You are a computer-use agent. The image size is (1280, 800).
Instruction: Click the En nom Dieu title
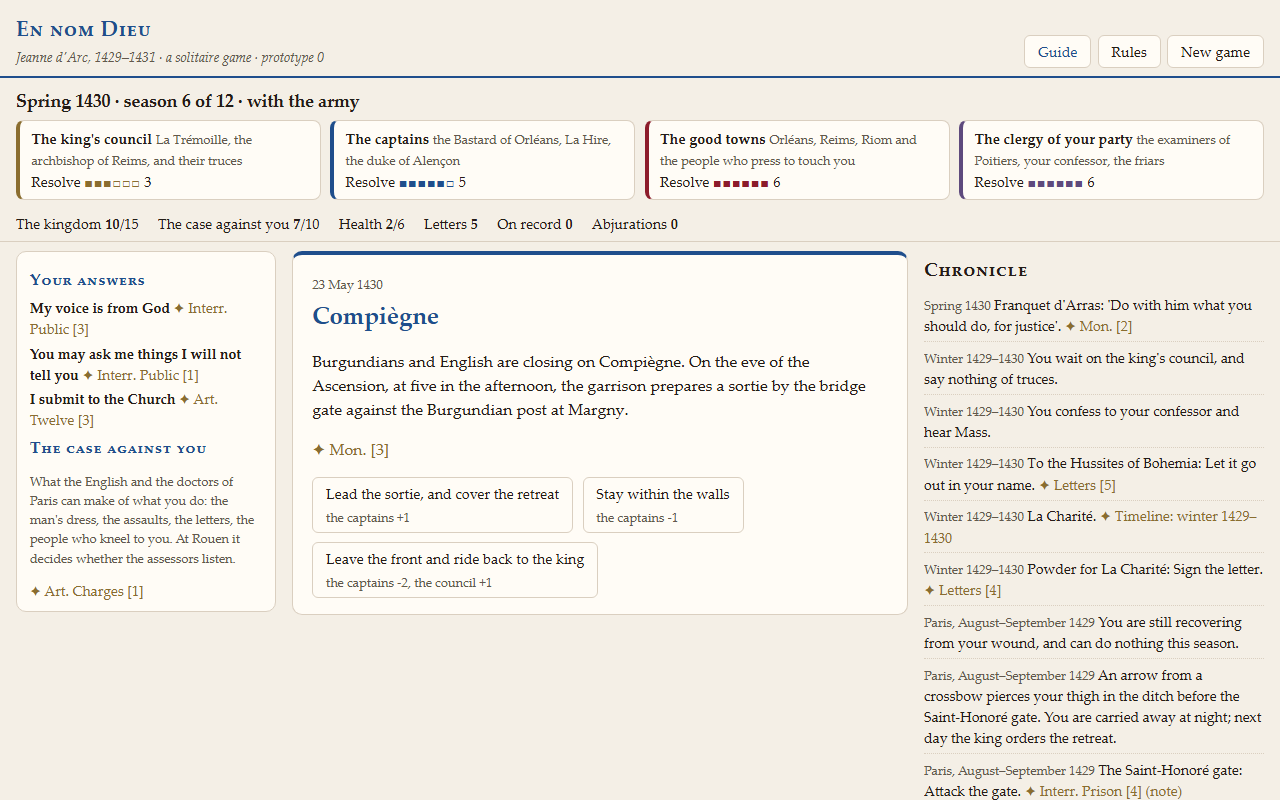click(x=84, y=29)
